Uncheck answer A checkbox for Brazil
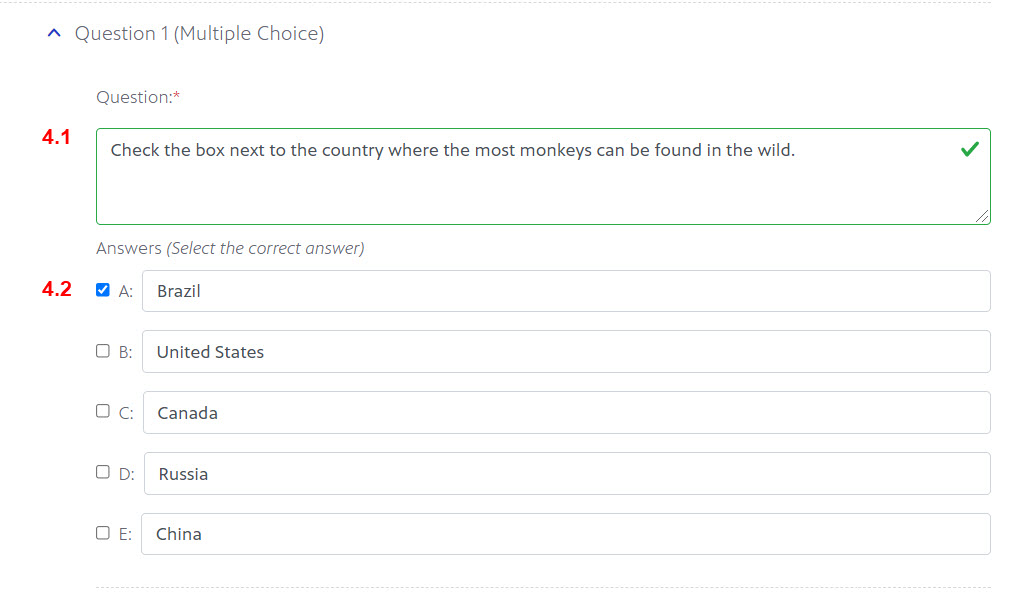This screenshot has height=607, width=1032. click(x=103, y=290)
